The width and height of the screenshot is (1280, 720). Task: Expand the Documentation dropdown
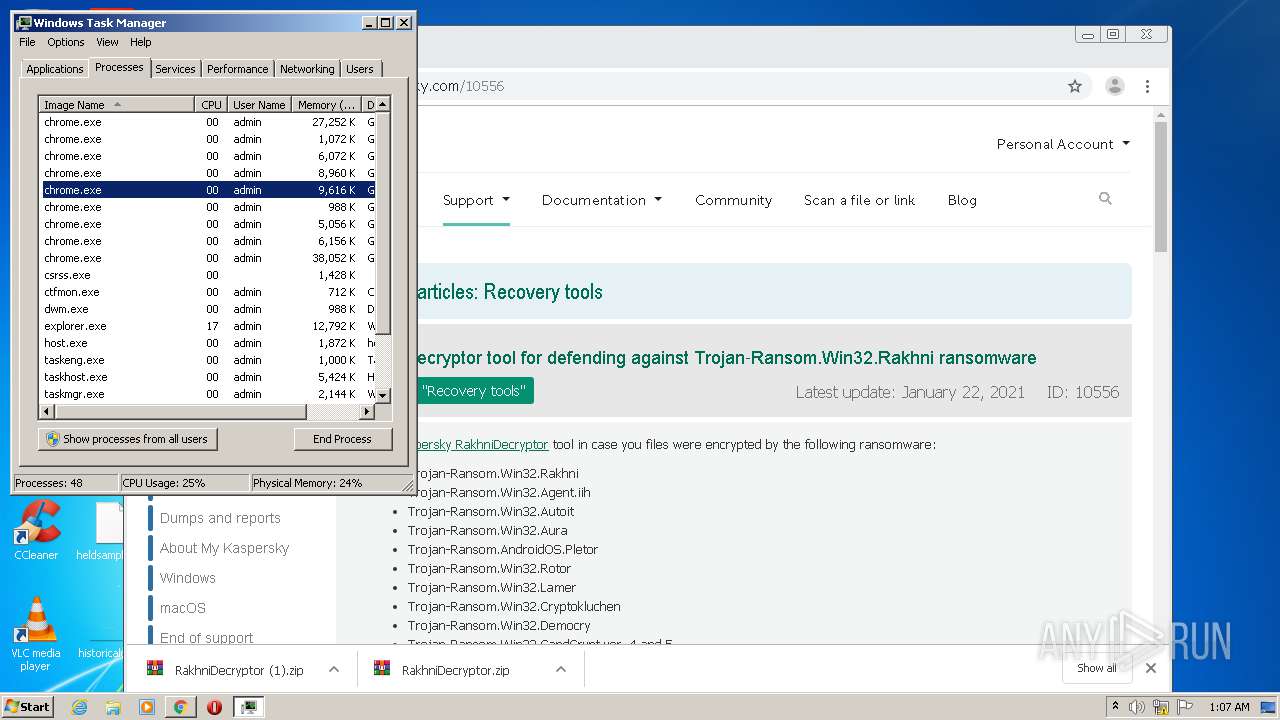click(602, 200)
